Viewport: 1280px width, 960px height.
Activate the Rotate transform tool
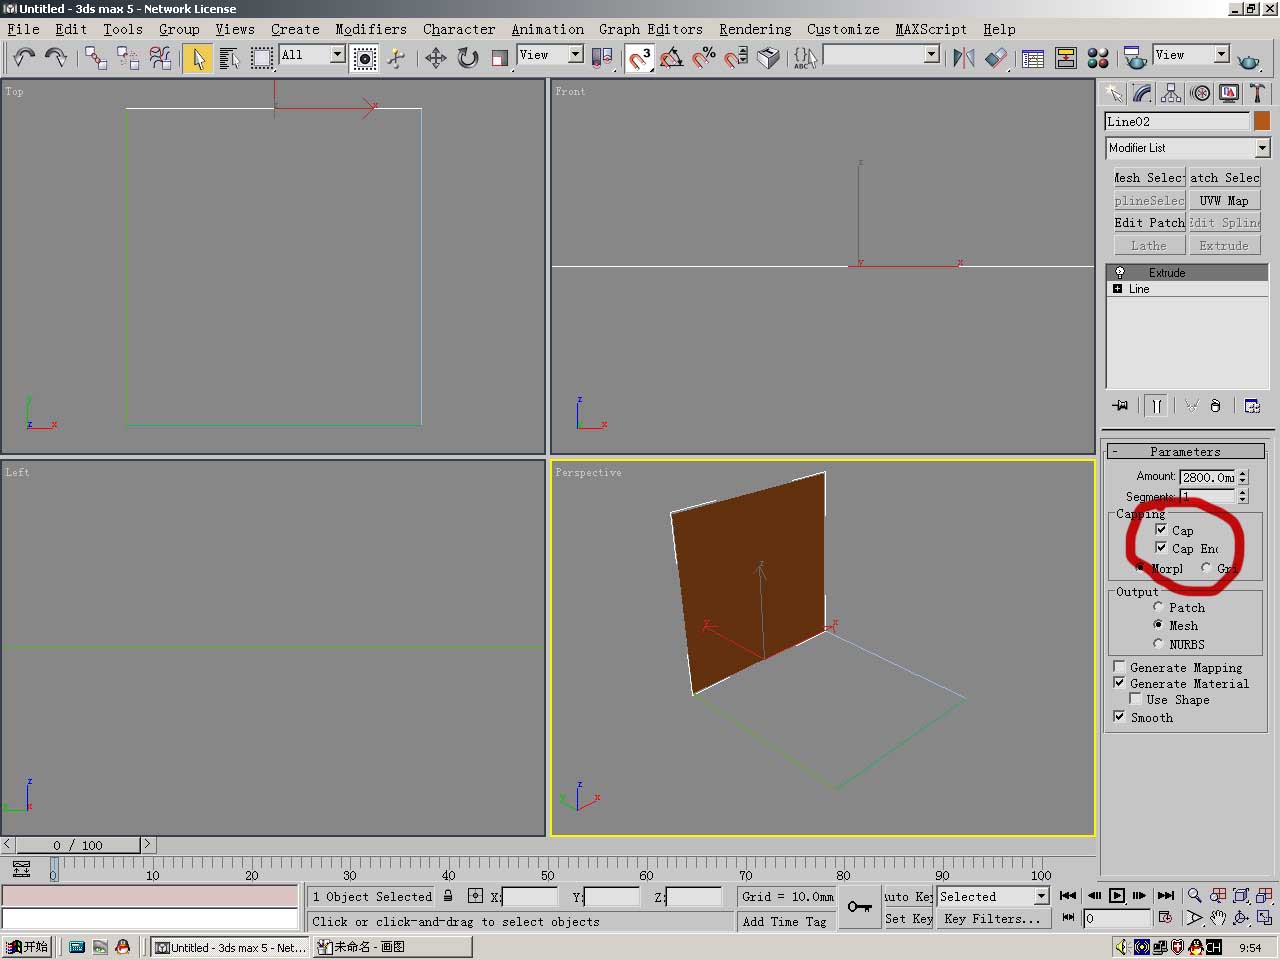coord(467,58)
